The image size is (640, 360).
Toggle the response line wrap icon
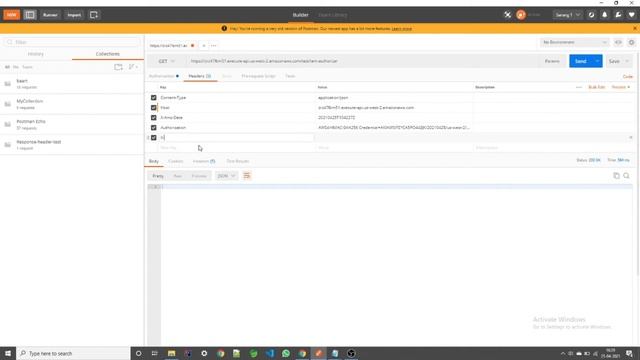[x=247, y=176]
